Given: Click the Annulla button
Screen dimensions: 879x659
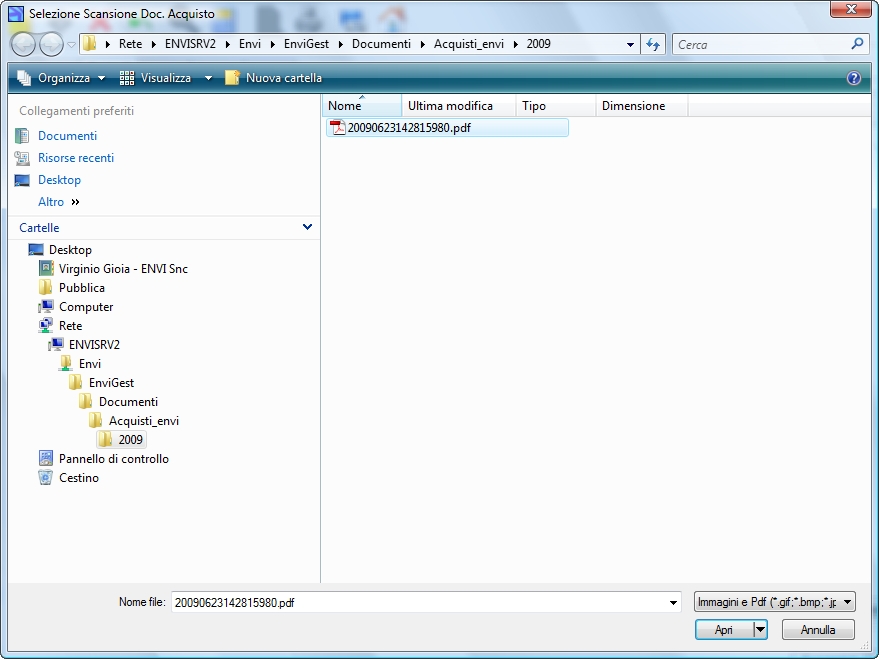Looking at the screenshot, I should click(x=818, y=630).
